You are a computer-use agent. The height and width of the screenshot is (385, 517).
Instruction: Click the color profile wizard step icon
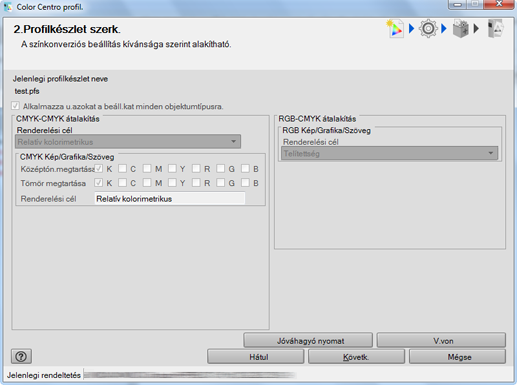pos(395,29)
